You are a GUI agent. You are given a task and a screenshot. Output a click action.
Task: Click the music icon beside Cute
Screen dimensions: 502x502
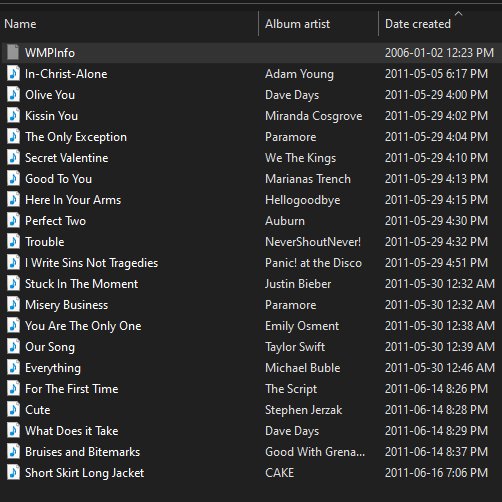[13, 409]
